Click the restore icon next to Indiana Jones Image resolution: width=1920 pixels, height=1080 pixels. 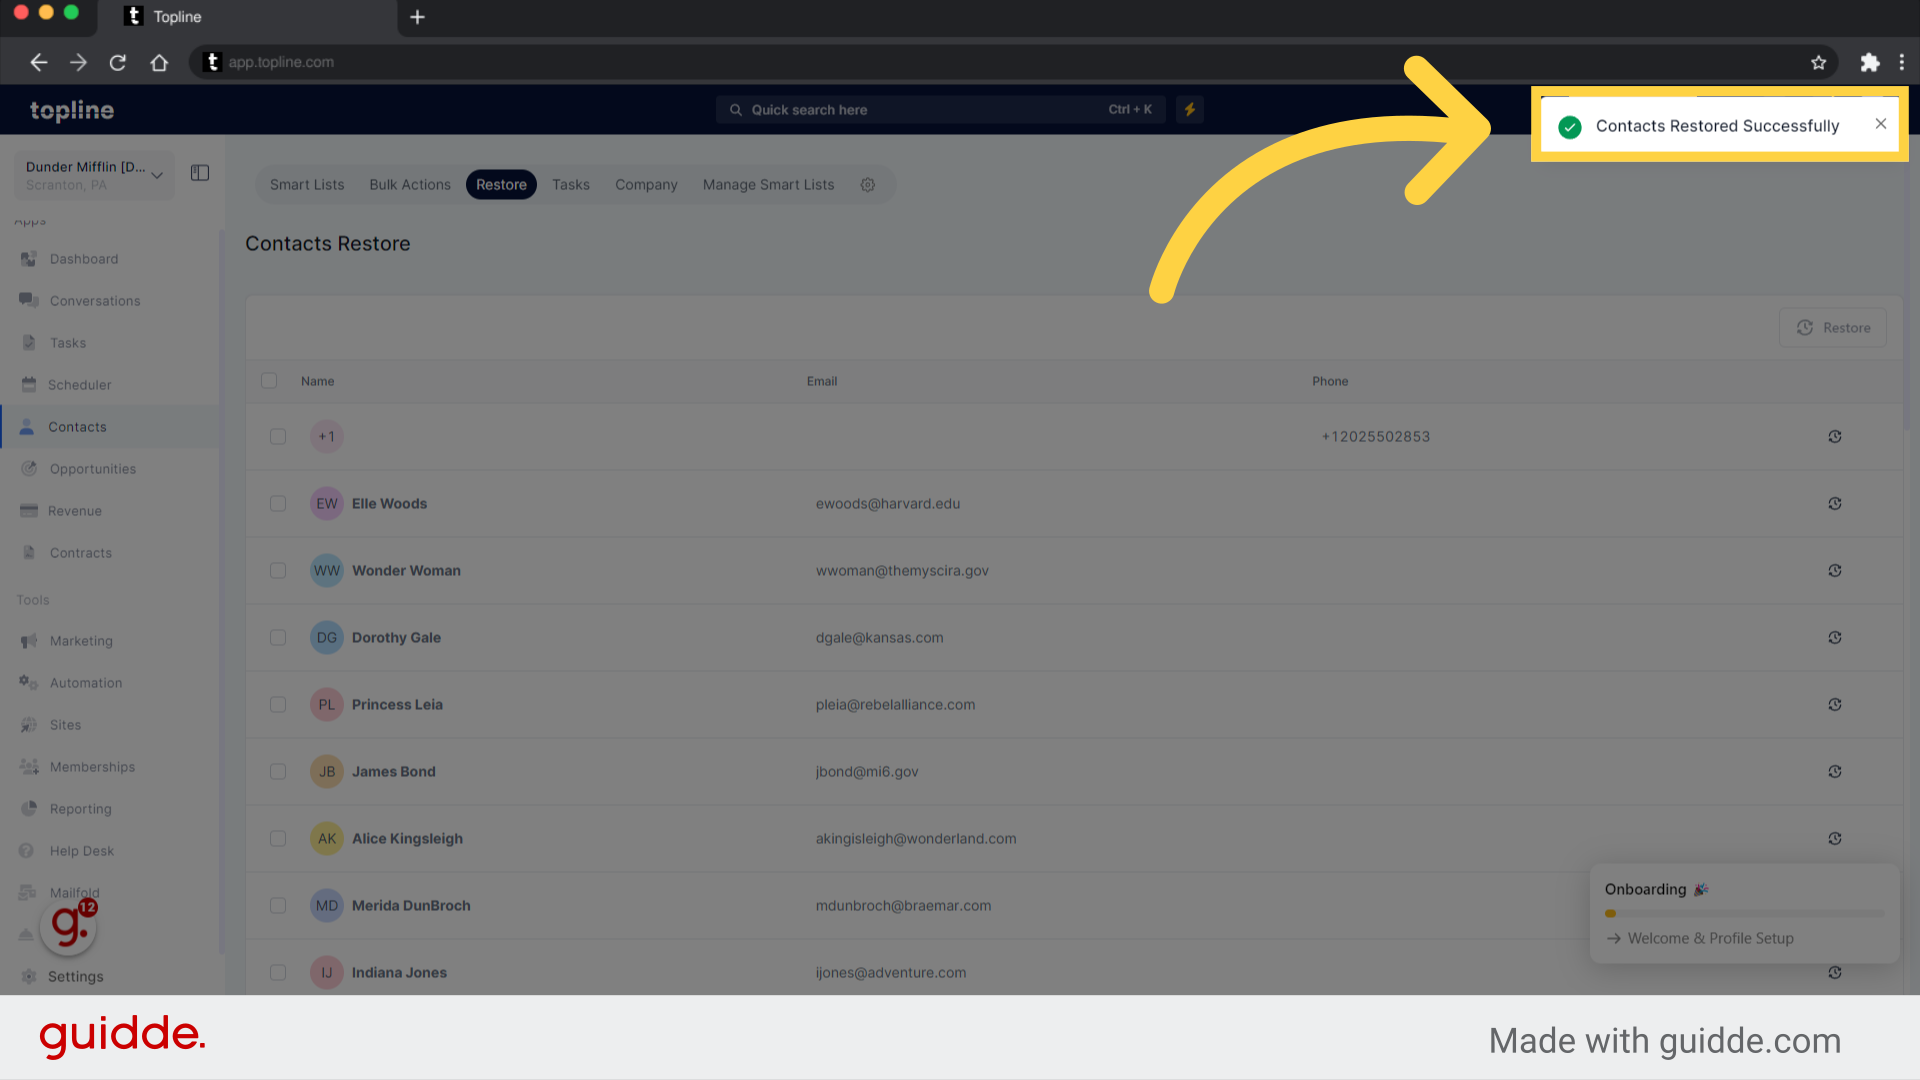(1834, 972)
